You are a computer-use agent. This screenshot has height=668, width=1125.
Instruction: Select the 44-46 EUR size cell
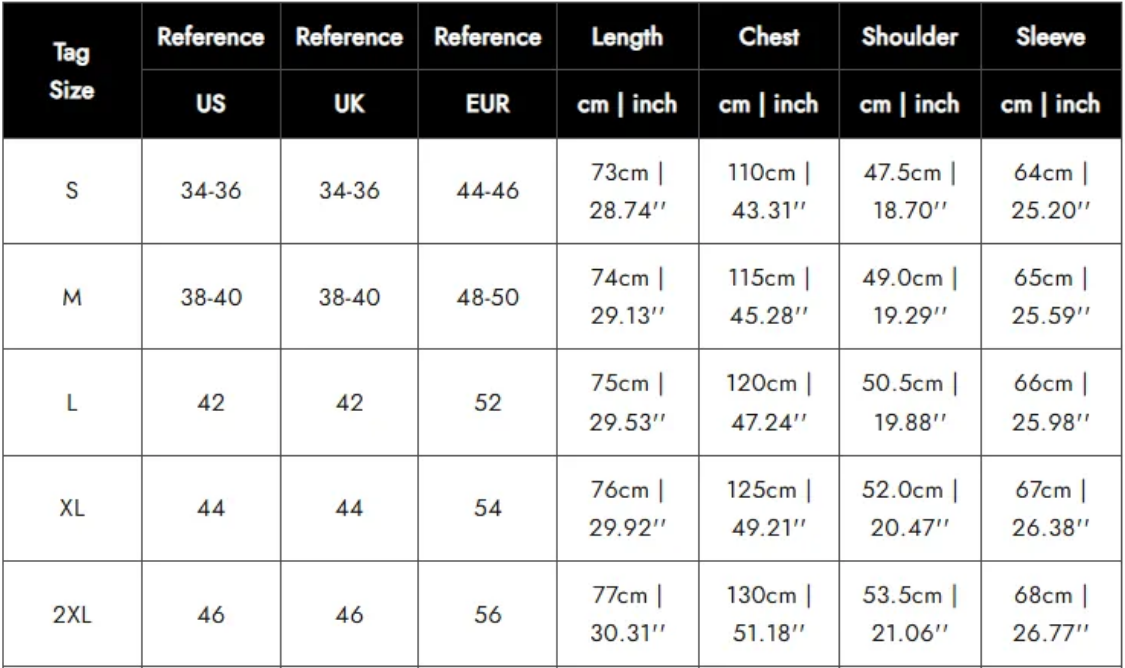click(488, 191)
